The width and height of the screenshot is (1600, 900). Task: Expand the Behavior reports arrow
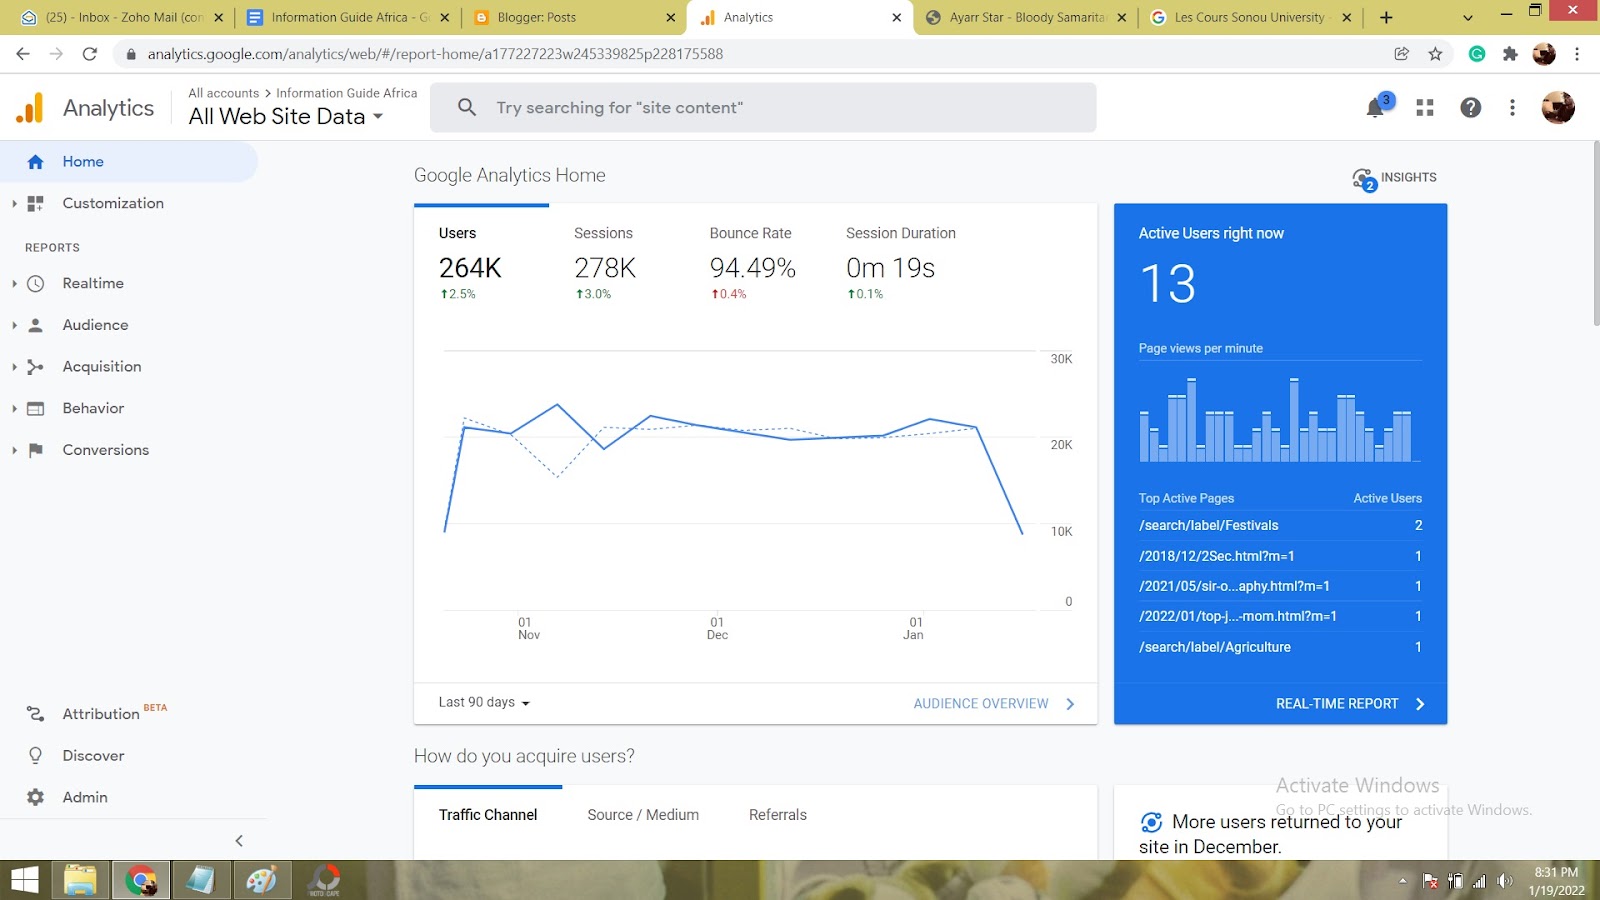pos(14,409)
